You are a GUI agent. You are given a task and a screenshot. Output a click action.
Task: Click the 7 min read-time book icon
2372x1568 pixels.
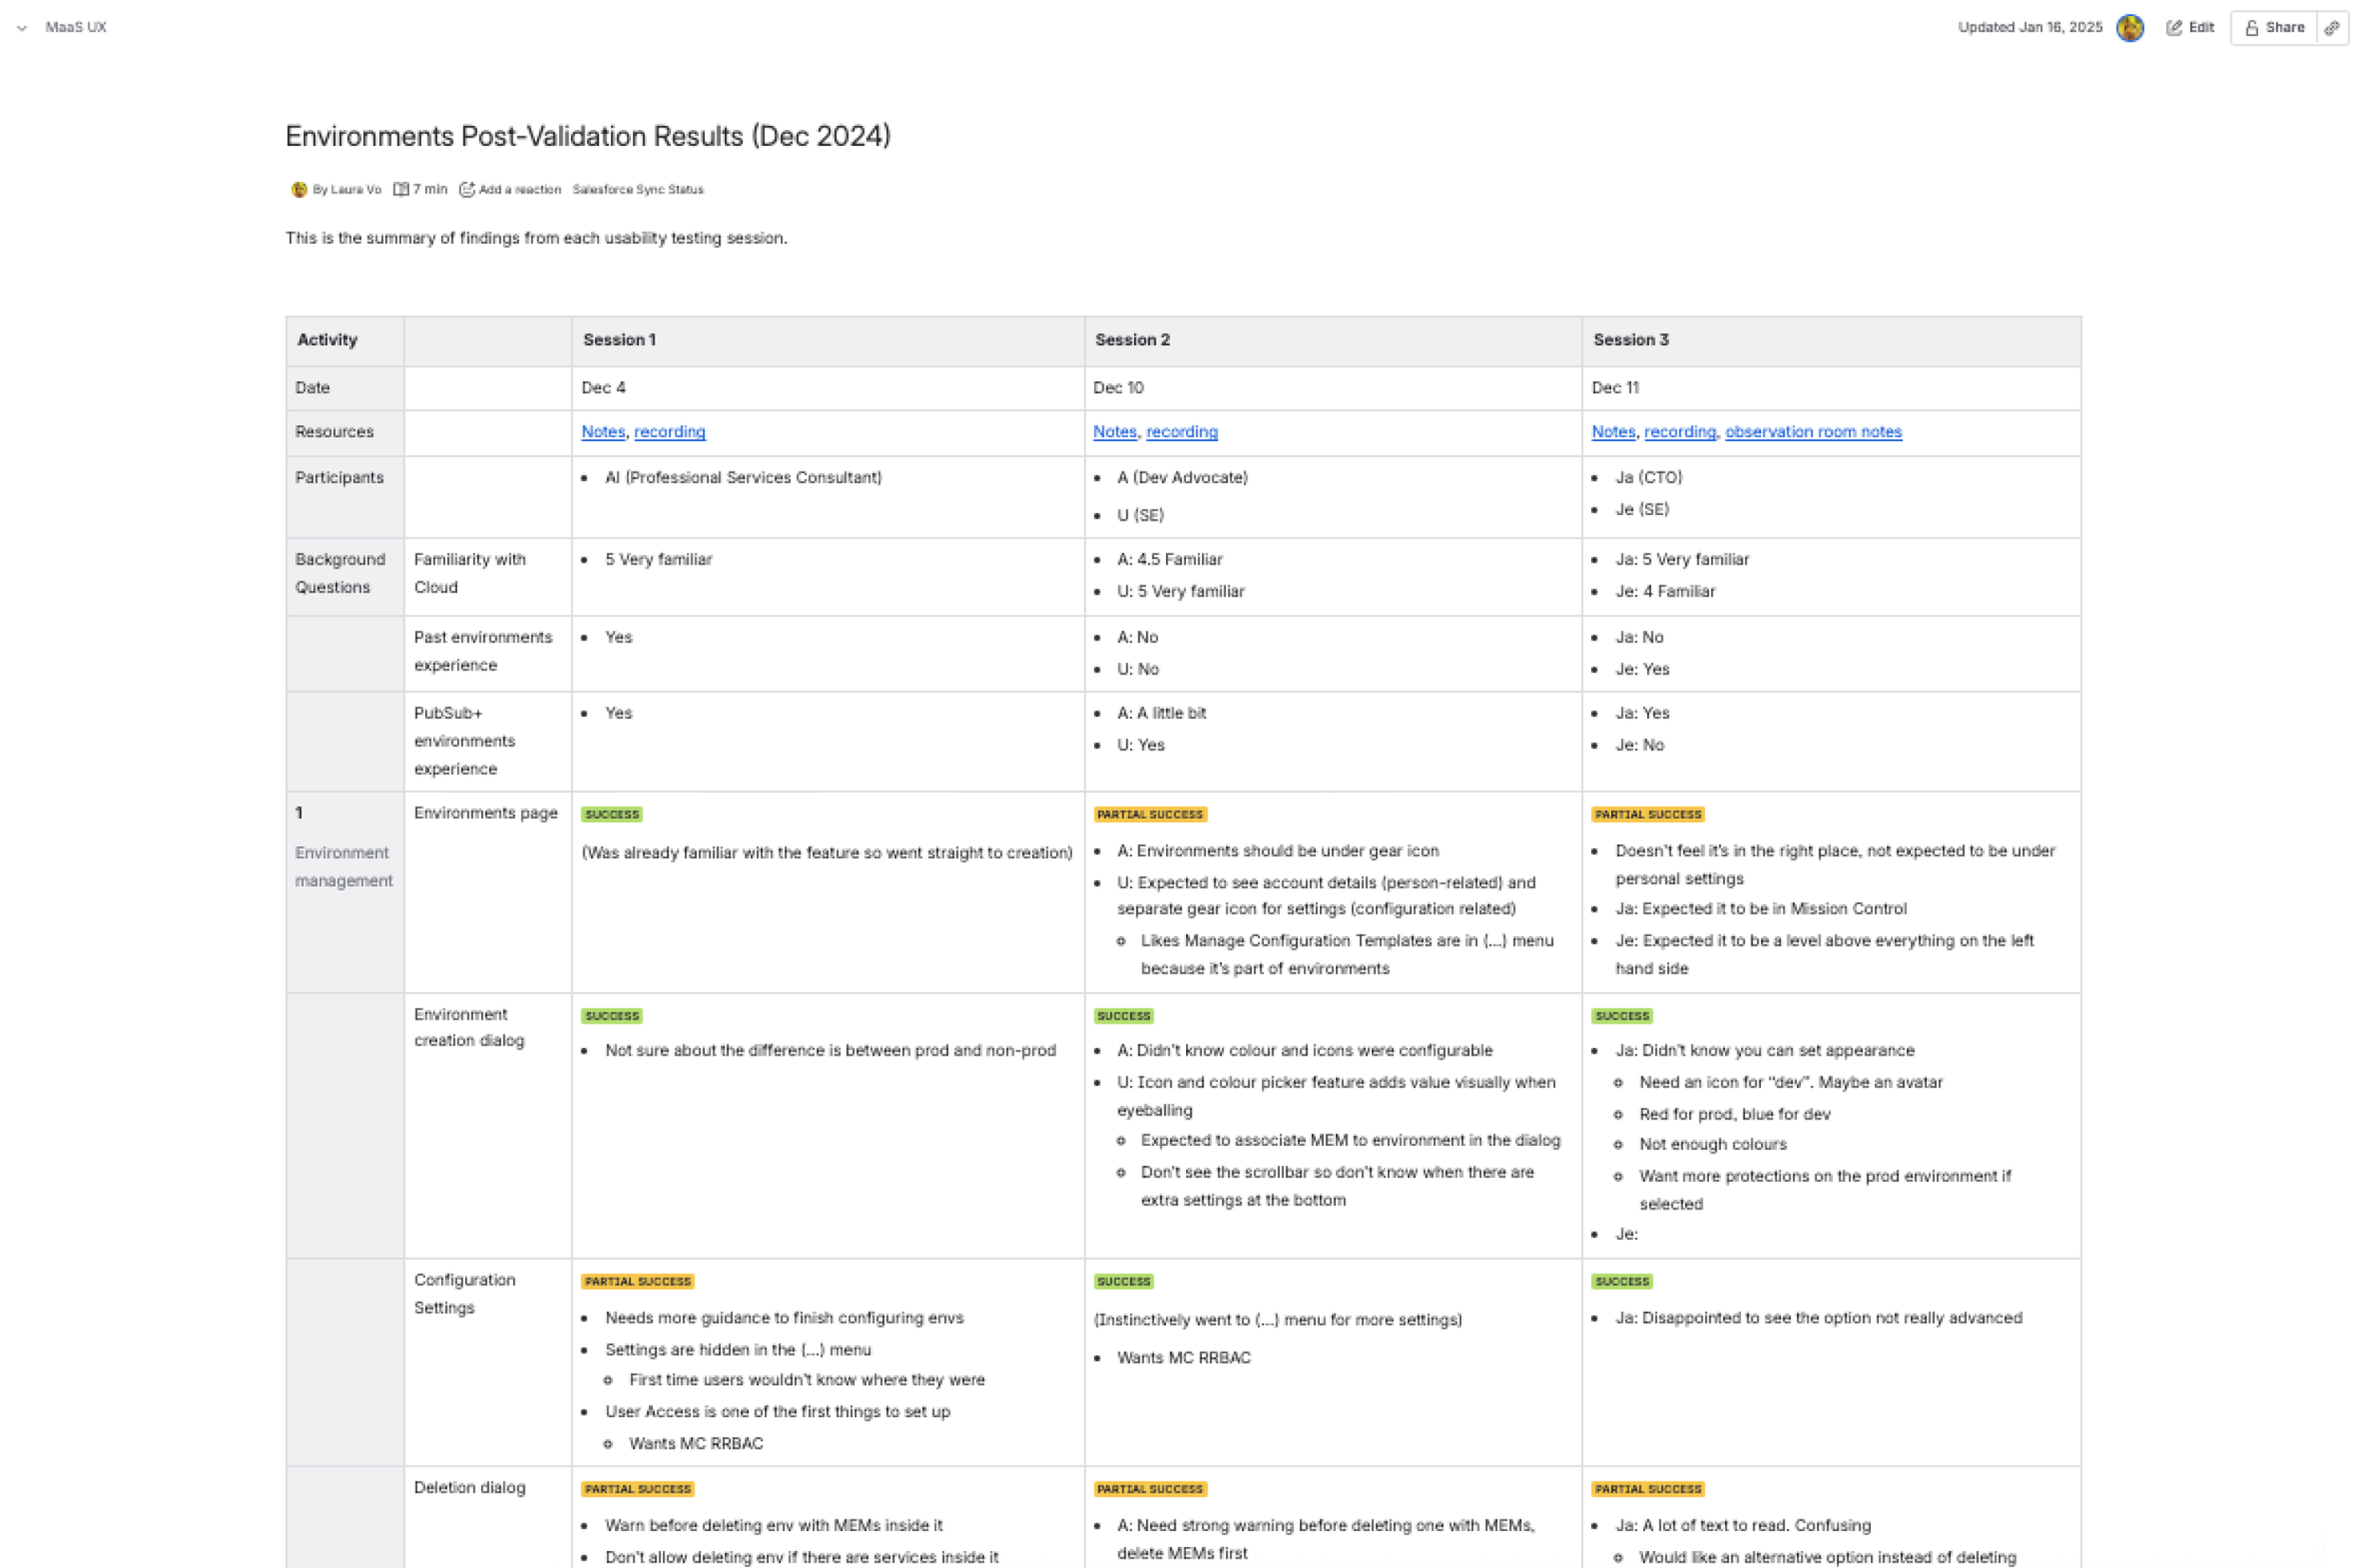click(x=401, y=190)
